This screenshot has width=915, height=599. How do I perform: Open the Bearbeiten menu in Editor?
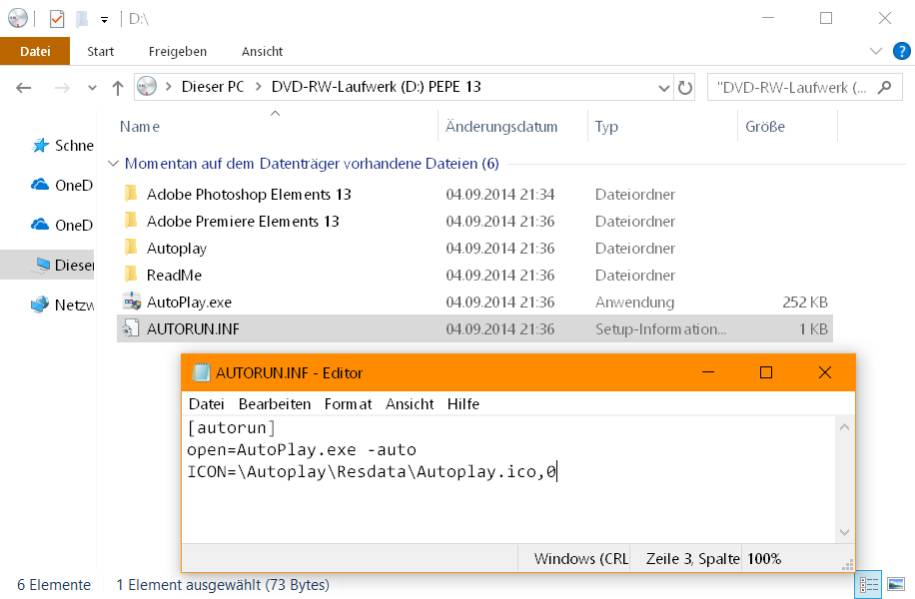274,404
